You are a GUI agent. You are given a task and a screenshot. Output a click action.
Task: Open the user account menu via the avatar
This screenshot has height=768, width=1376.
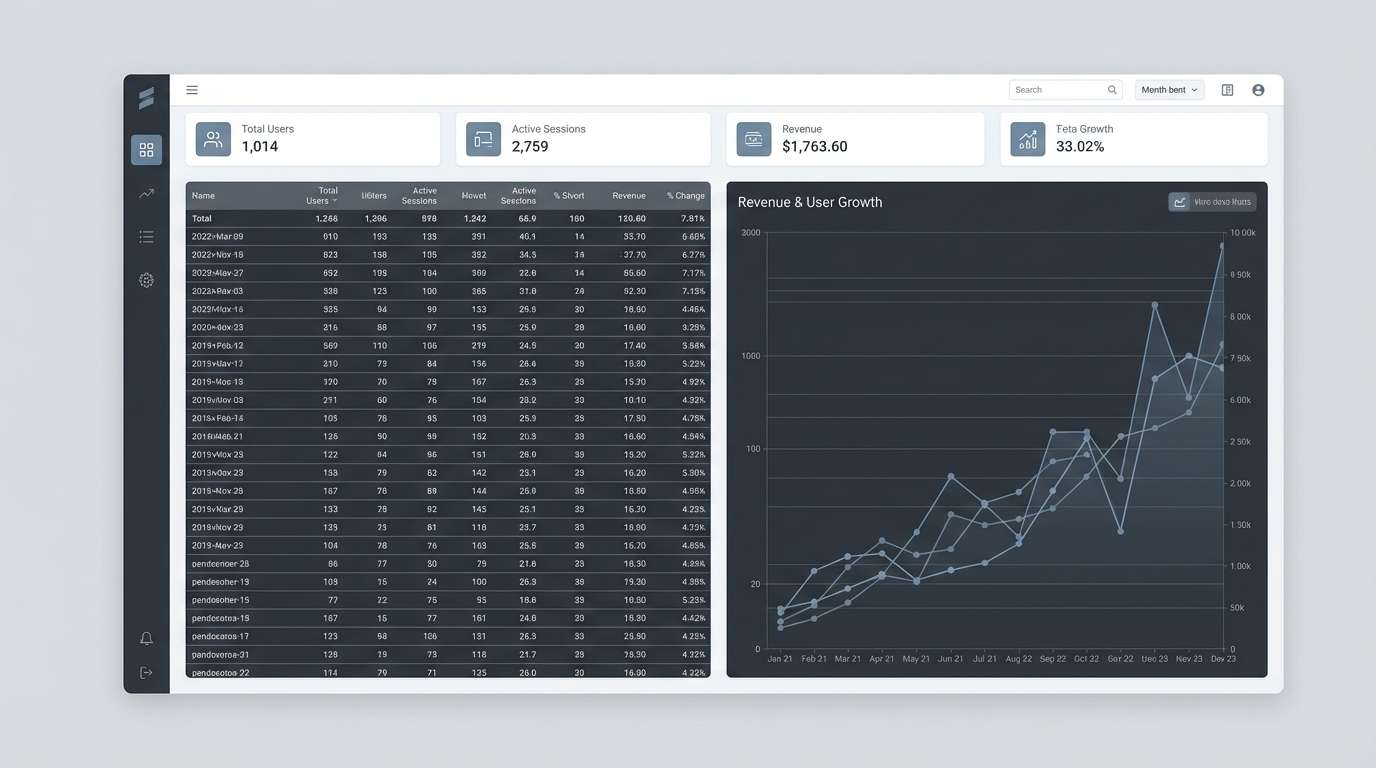1257,89
